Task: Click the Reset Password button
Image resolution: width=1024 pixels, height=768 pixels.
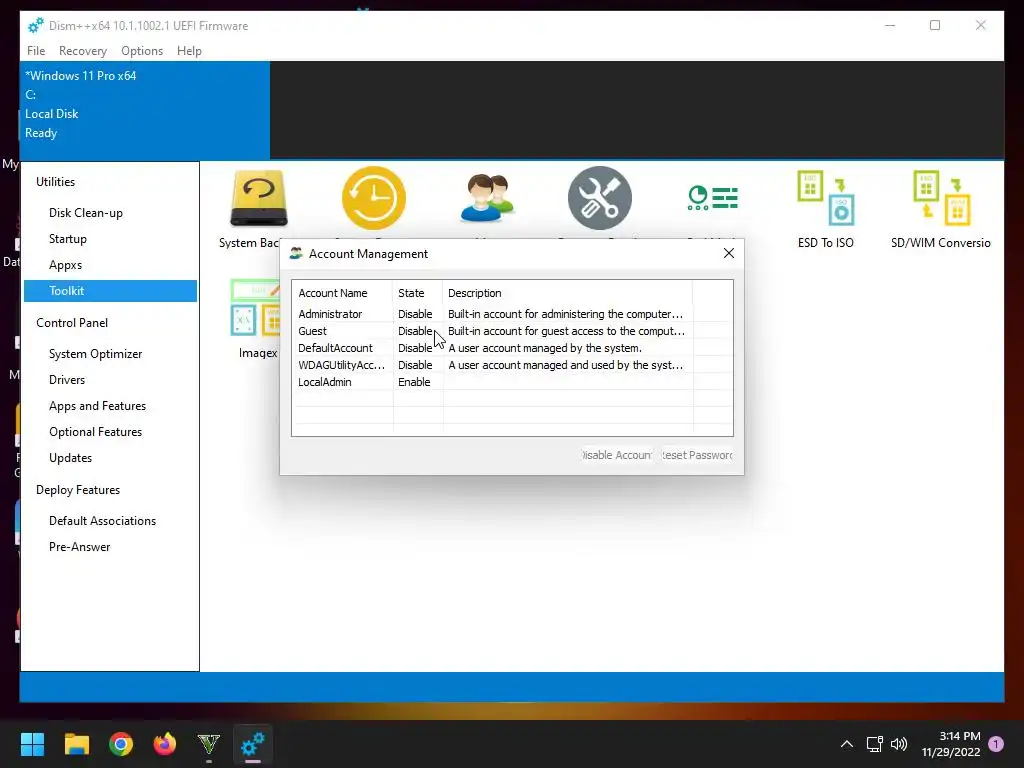Action: (x=696, y=455)
